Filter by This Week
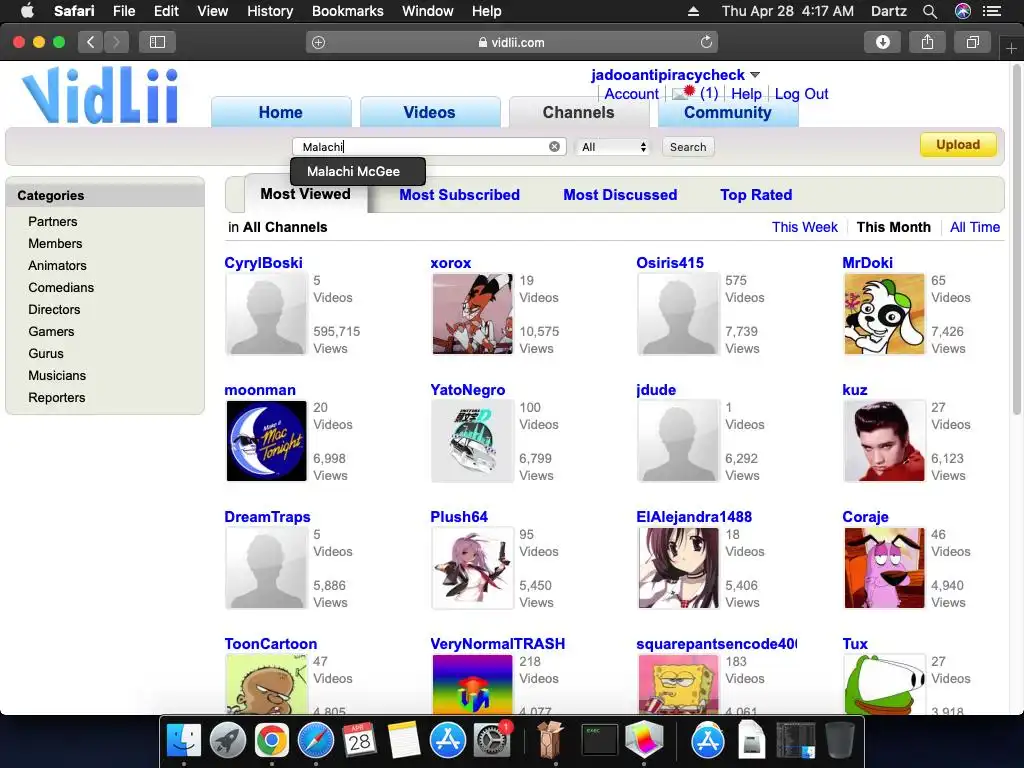 point(805,227)
